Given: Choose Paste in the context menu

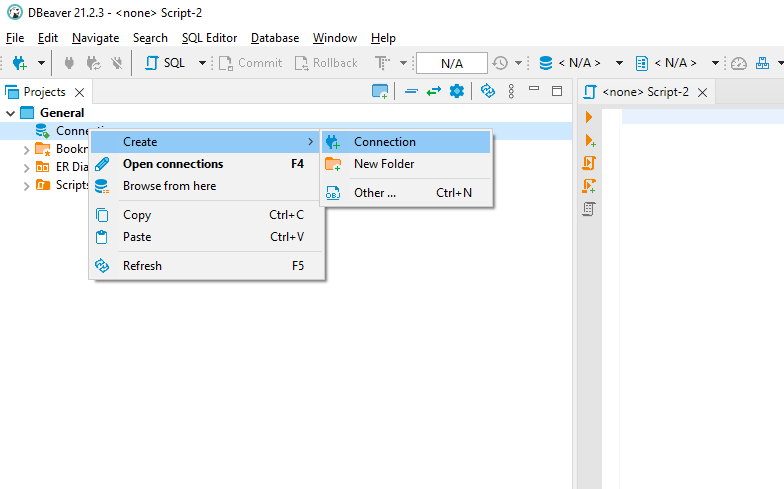Looking at the screenshot, I should tap(207, 237).
